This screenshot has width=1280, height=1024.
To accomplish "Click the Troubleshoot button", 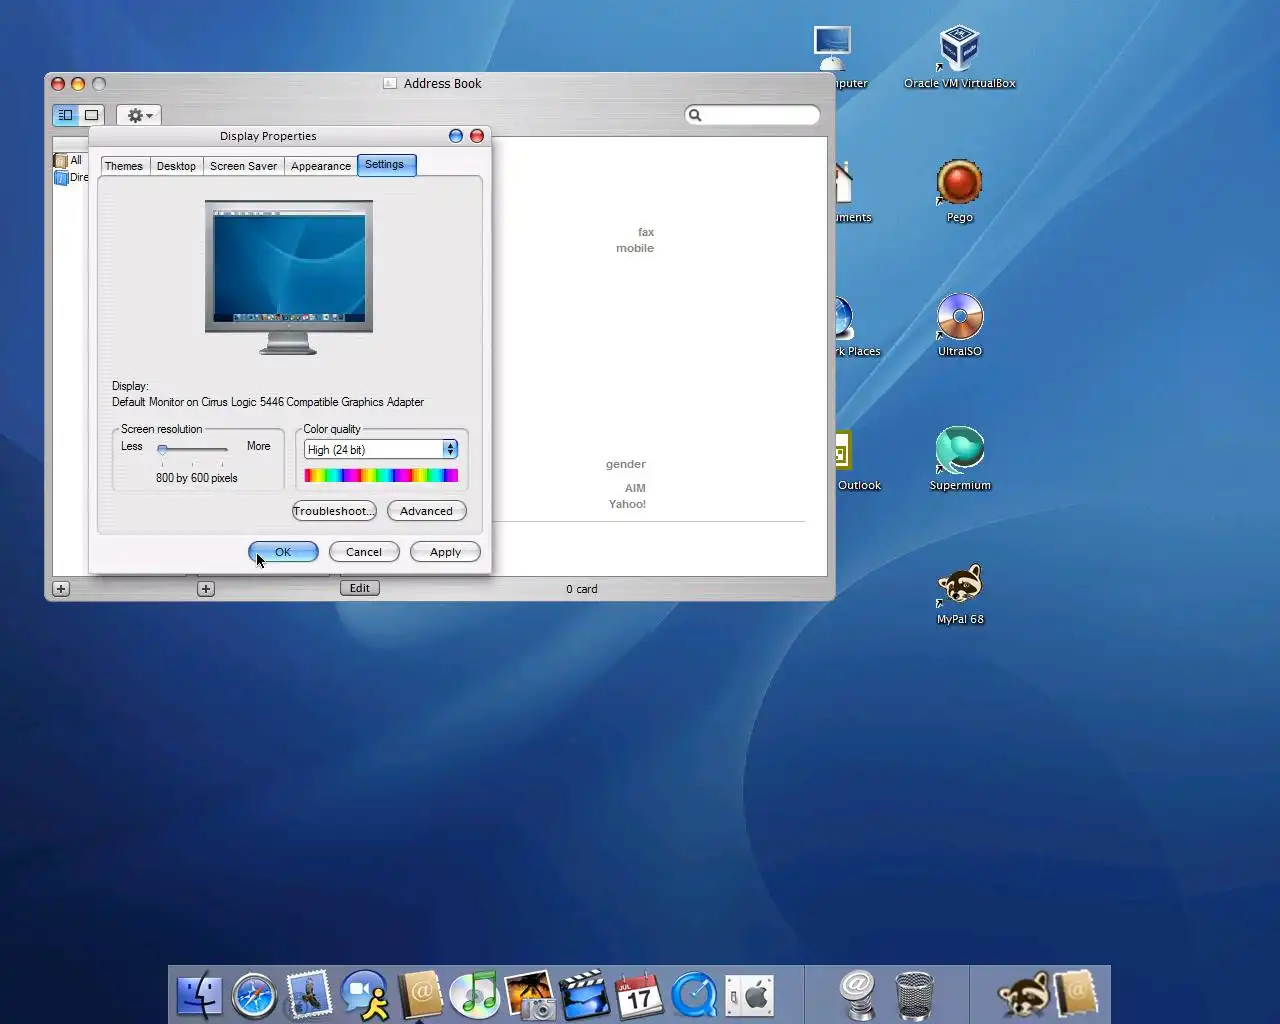I will click(x=334, y=511).
